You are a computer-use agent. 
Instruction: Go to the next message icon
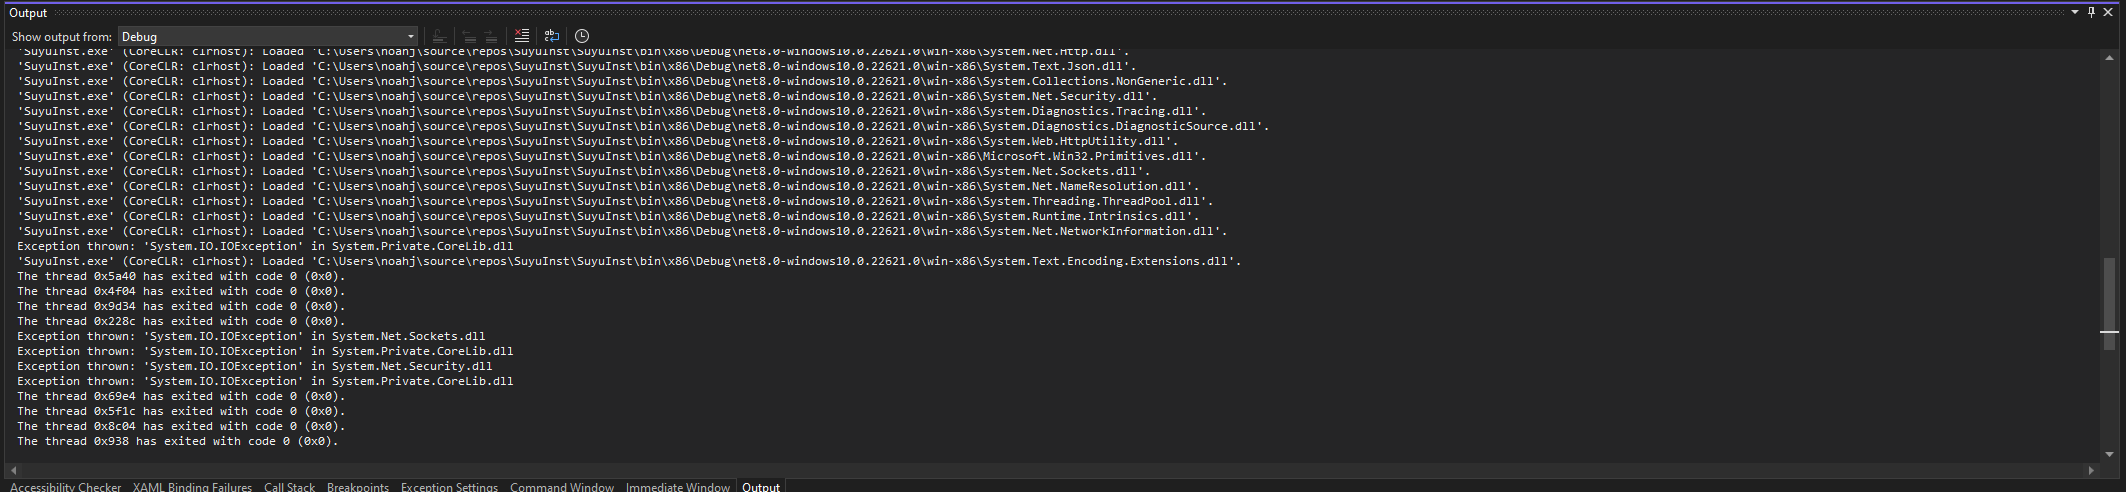pos(491,36)
